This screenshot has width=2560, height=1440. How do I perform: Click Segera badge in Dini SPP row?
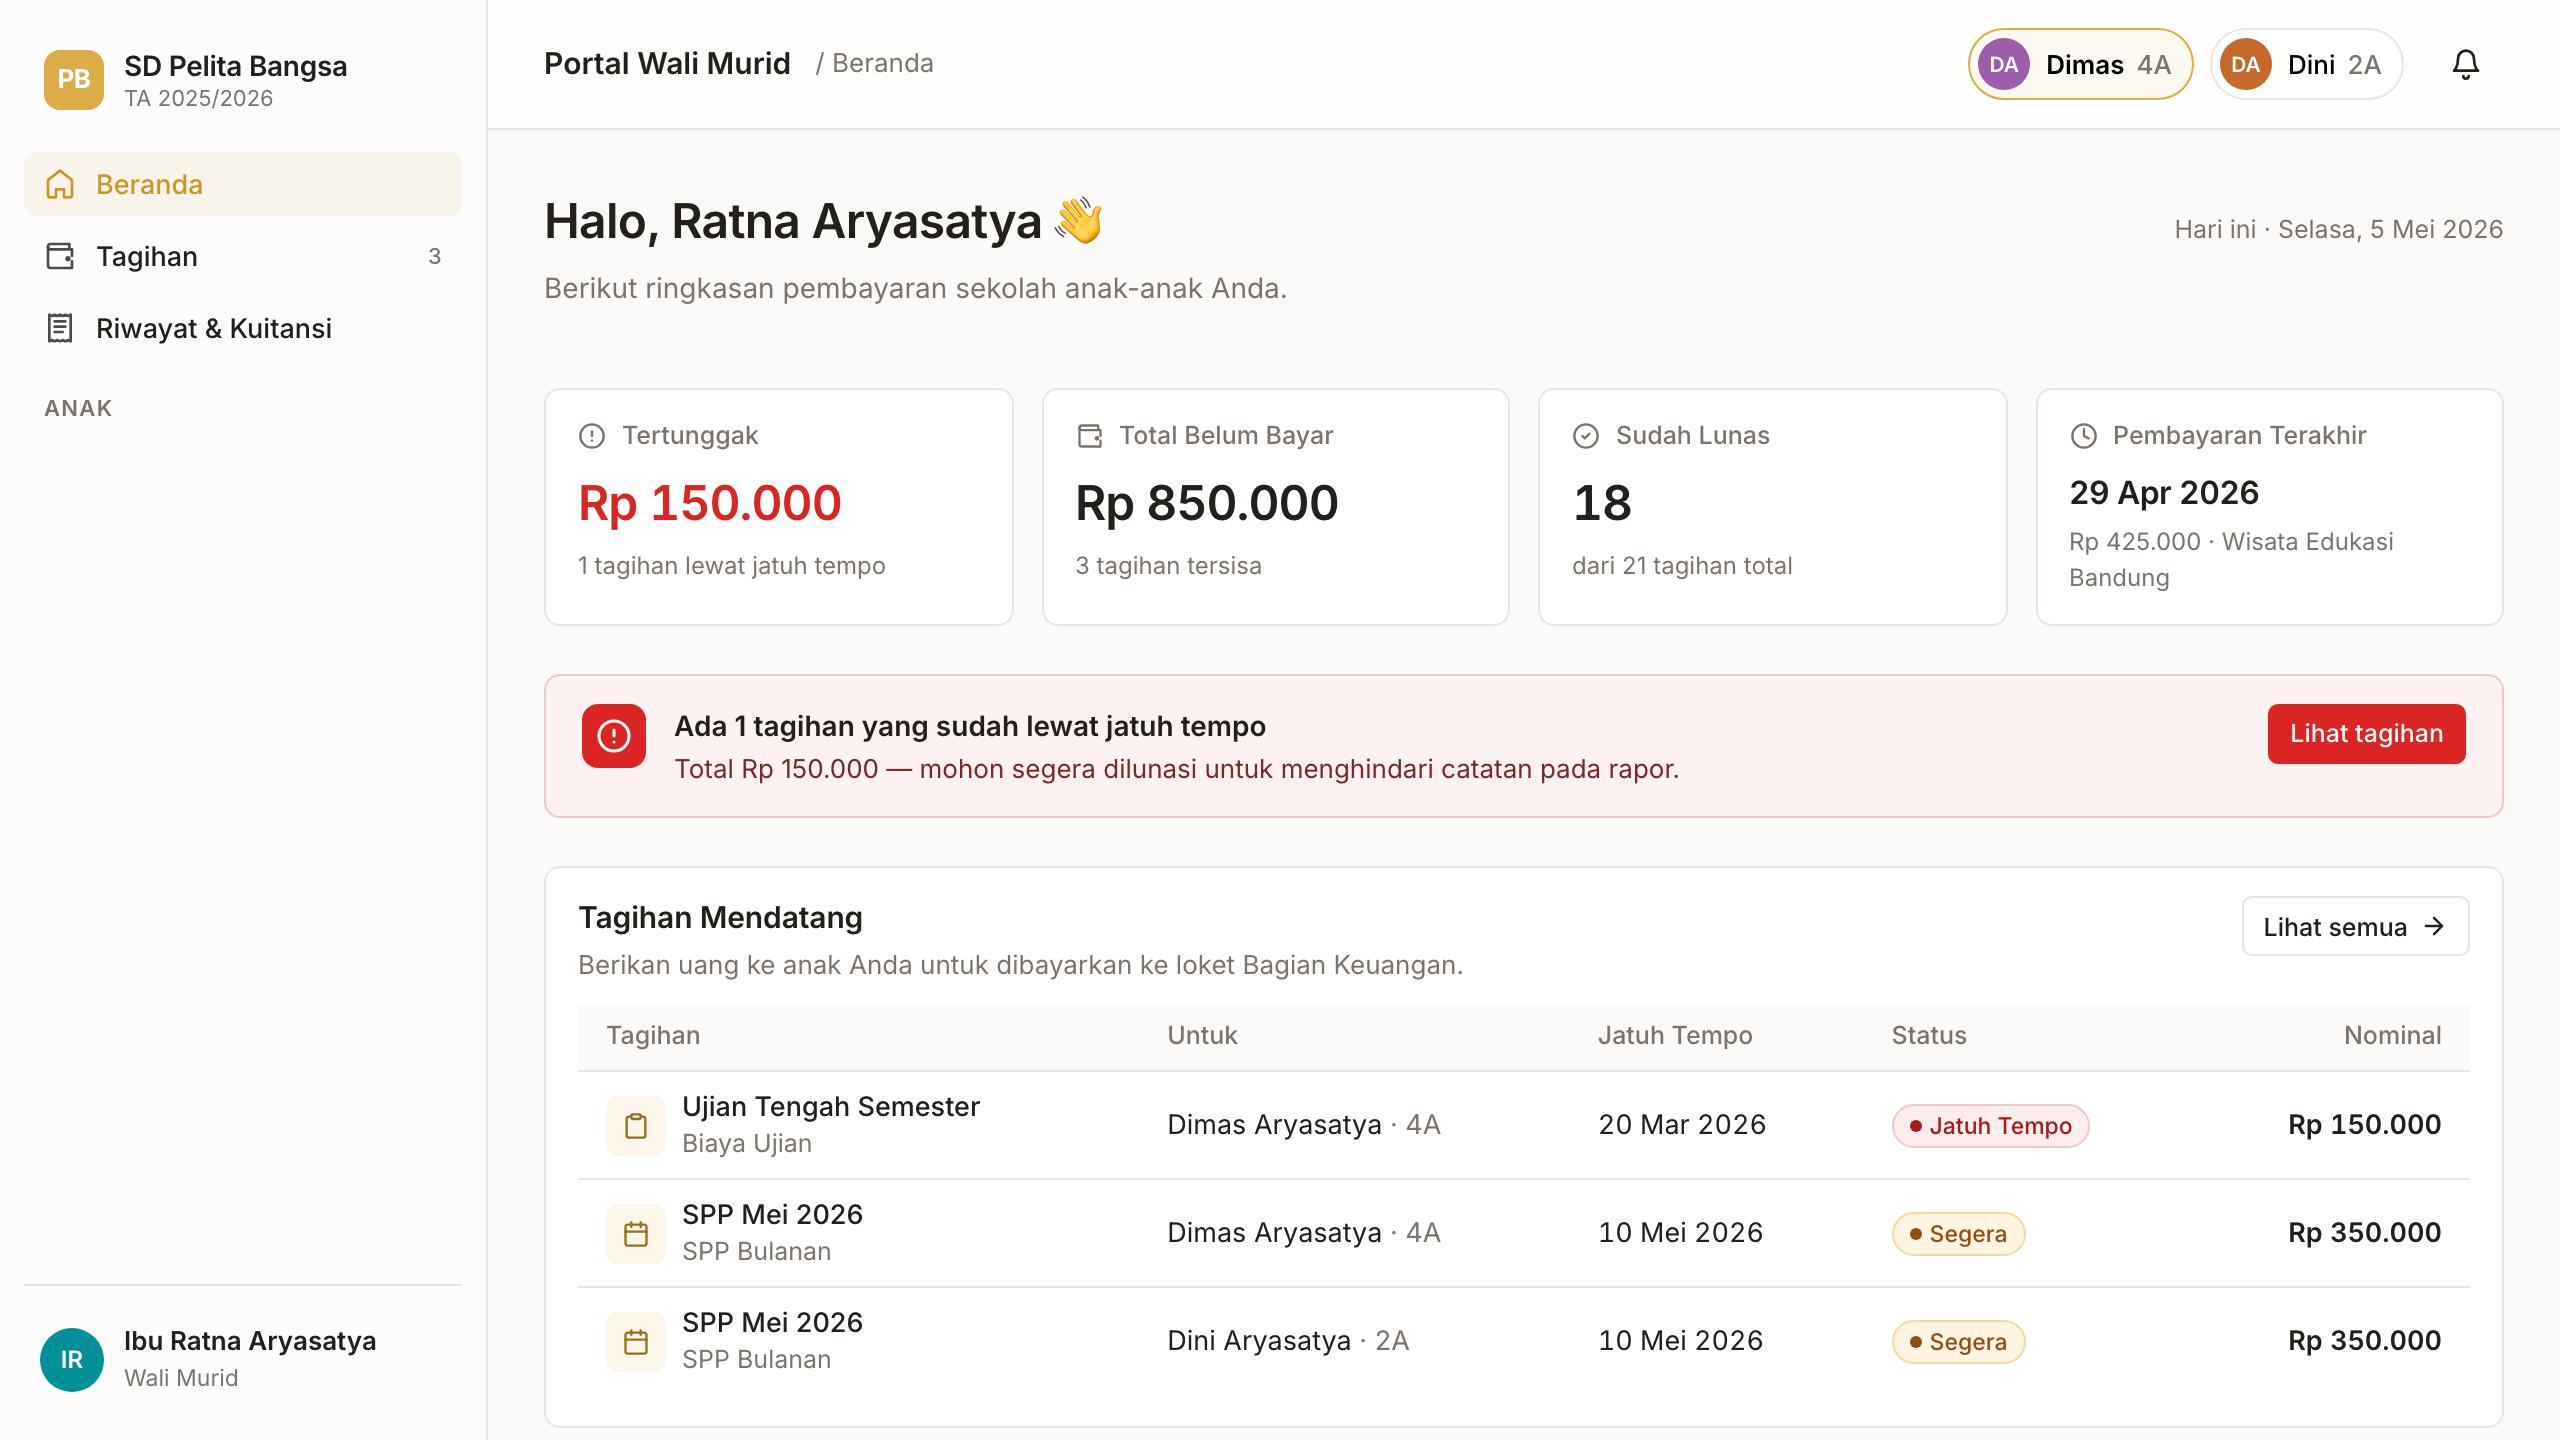(1958, 1342)
